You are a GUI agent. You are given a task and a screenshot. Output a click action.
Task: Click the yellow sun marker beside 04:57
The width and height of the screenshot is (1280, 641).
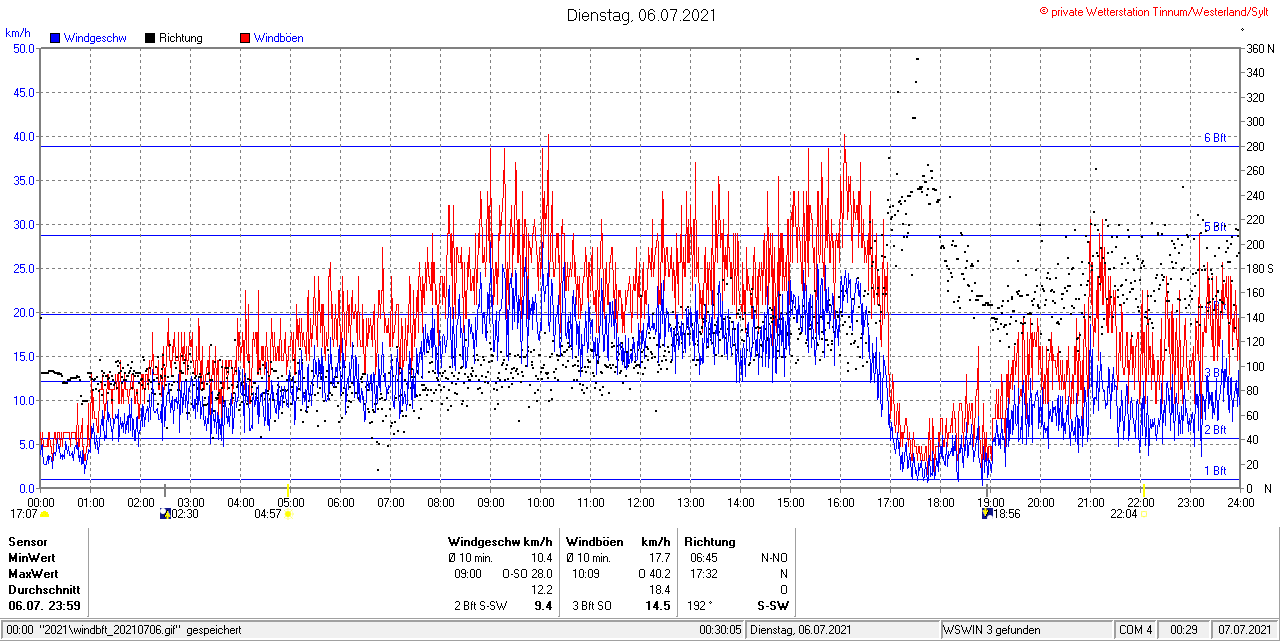(x=289, y=514)
